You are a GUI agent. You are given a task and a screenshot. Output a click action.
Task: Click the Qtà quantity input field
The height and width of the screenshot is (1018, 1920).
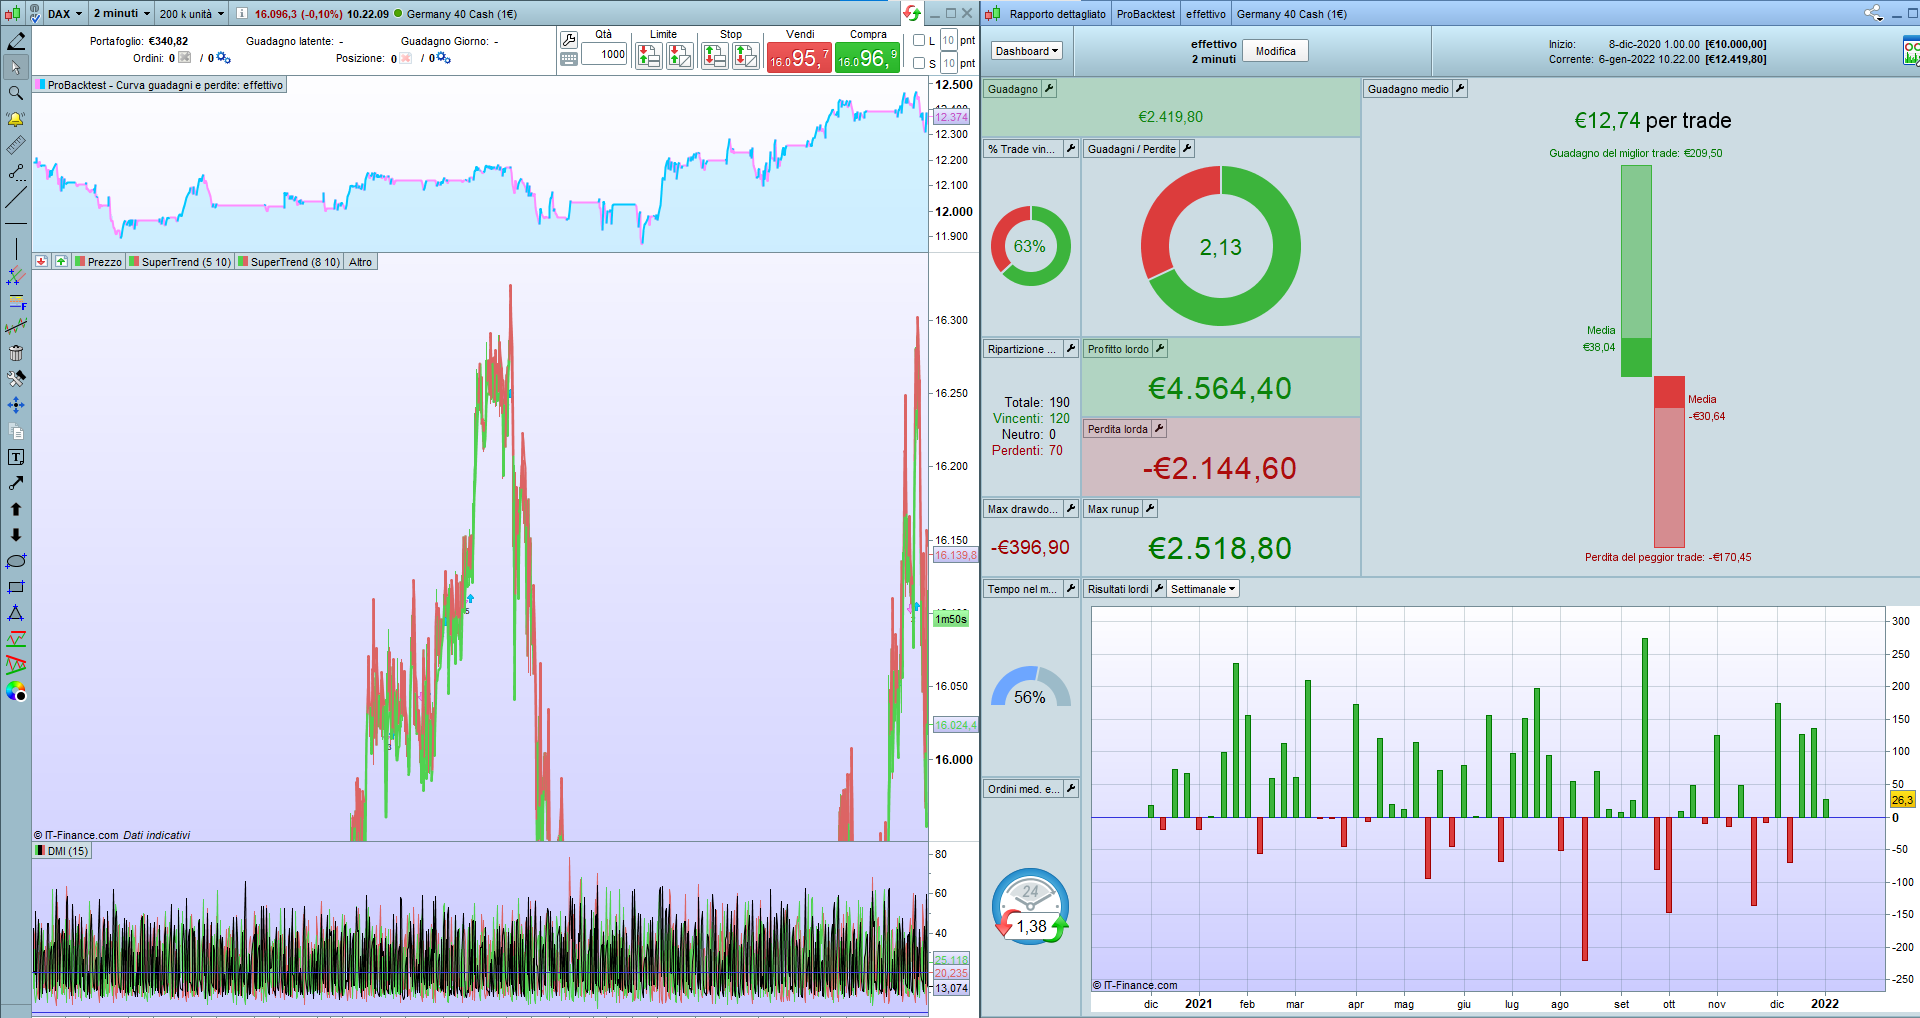pyautogui.click(x=604, y=54)
